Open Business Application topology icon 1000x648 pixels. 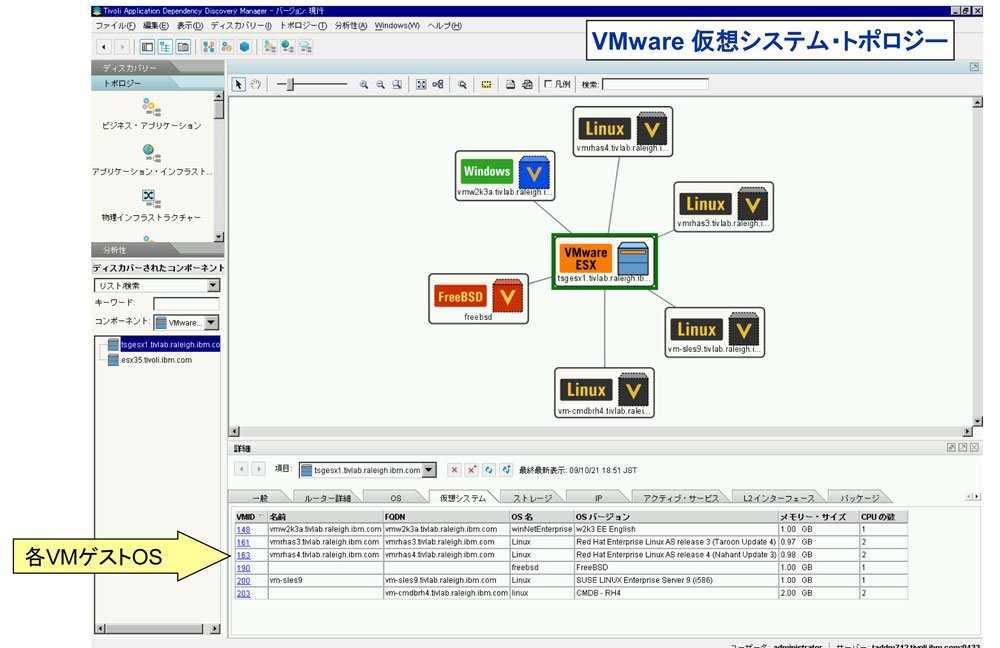(151, 107)
